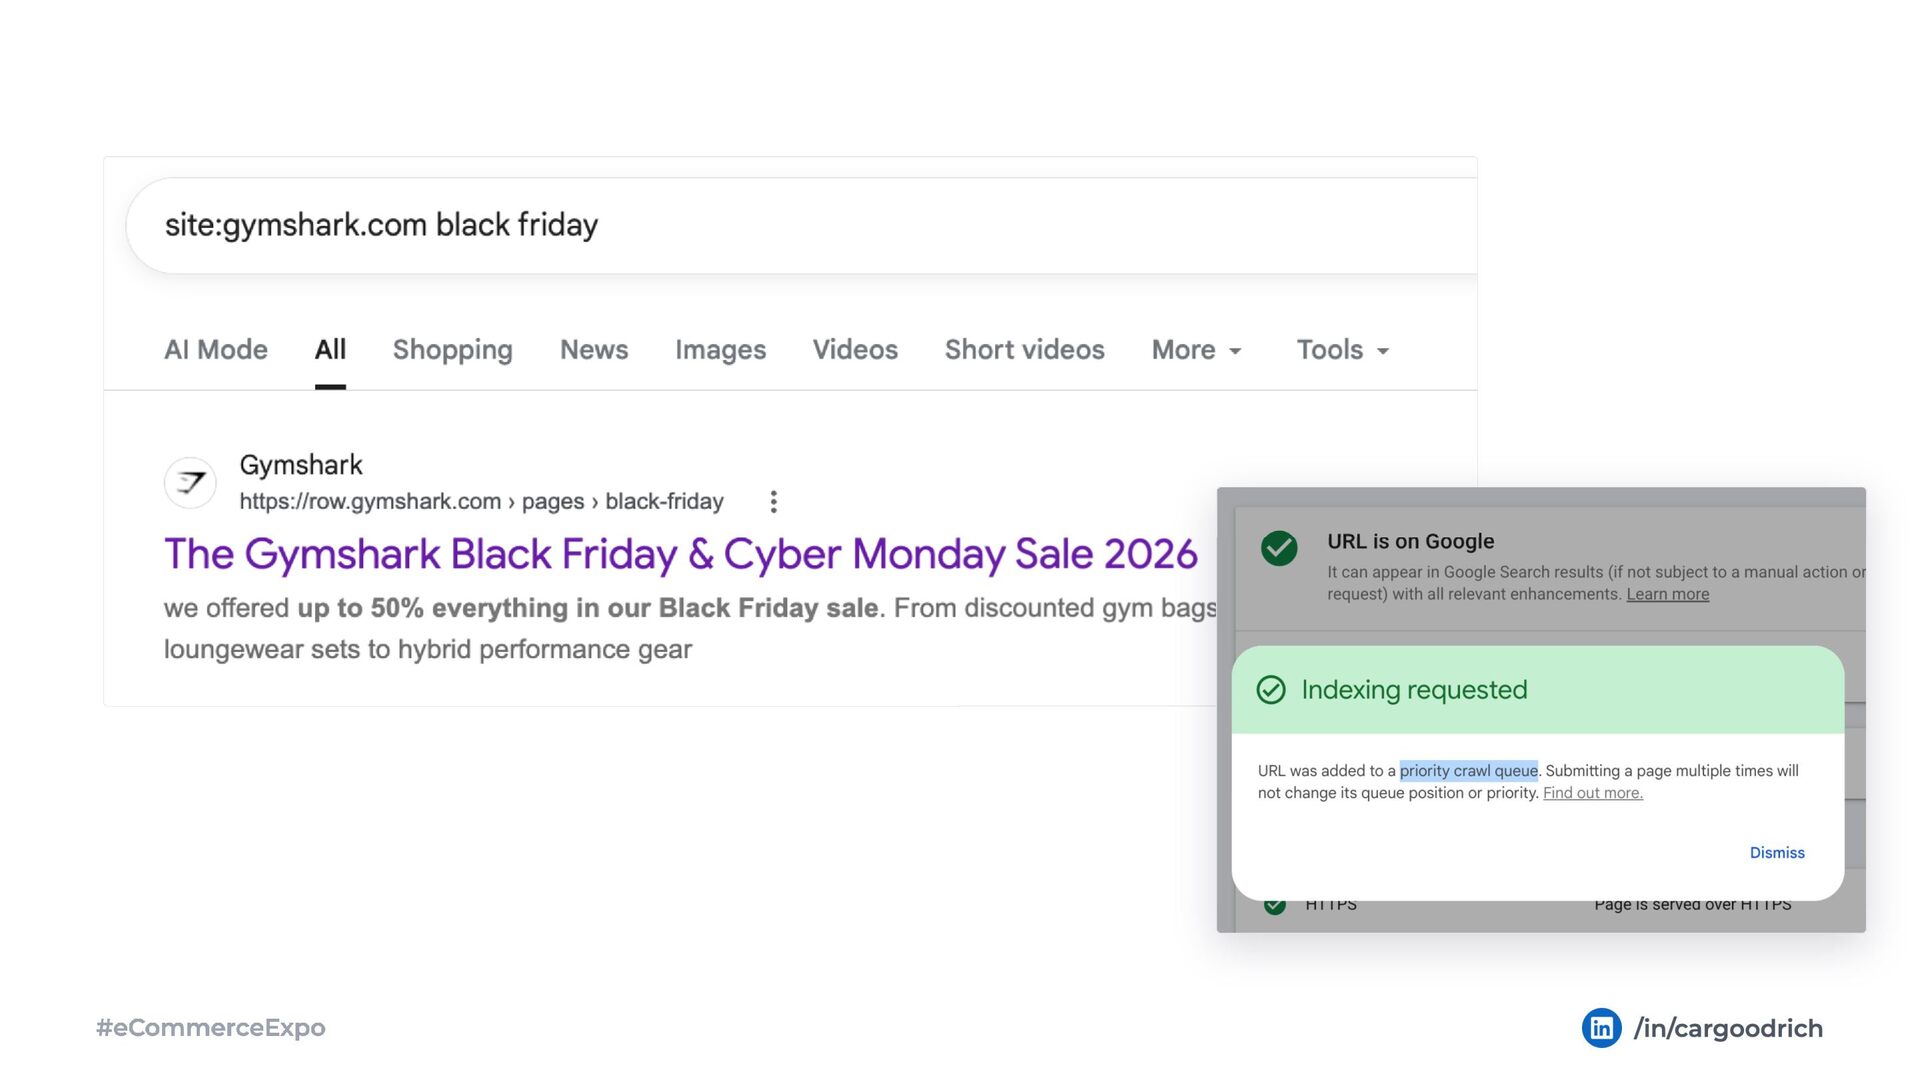Select the Short videos tab

(1025, 350)
